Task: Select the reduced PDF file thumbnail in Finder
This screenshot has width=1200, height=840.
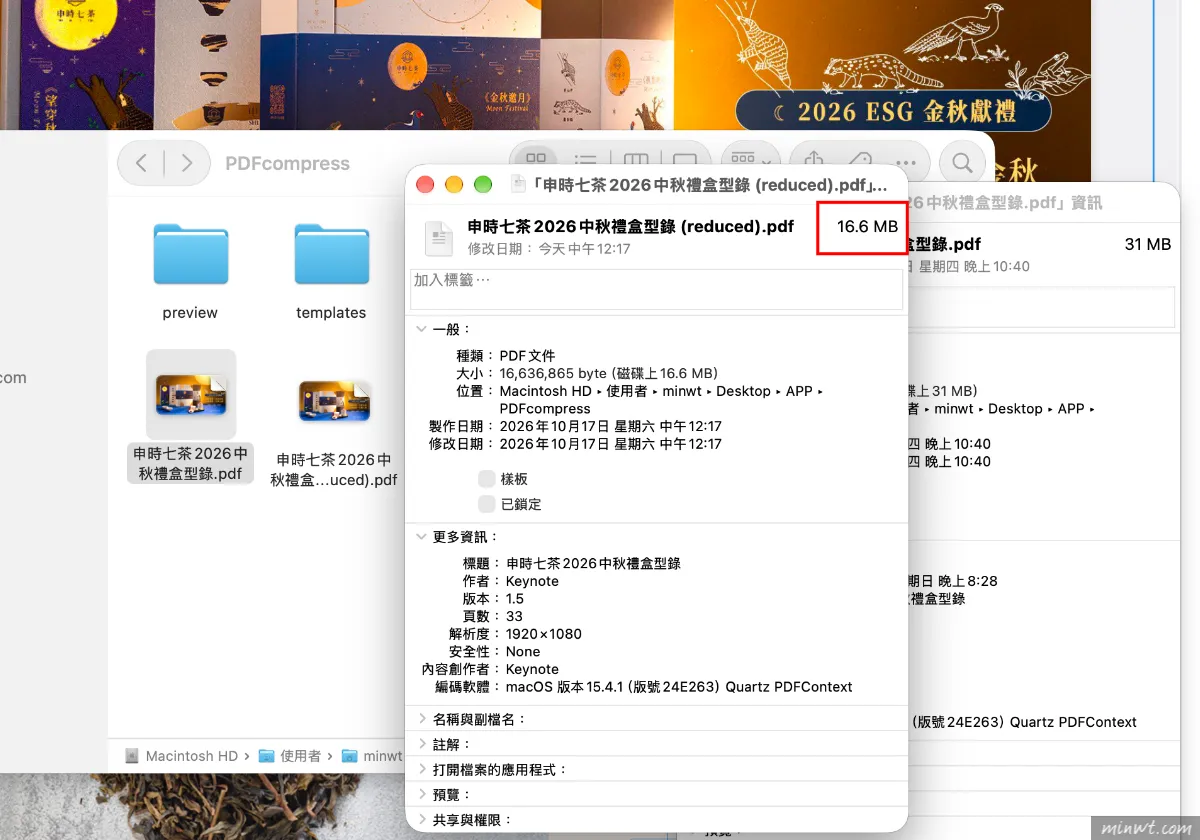Action: pyautogui.click(x=334, y=400)
